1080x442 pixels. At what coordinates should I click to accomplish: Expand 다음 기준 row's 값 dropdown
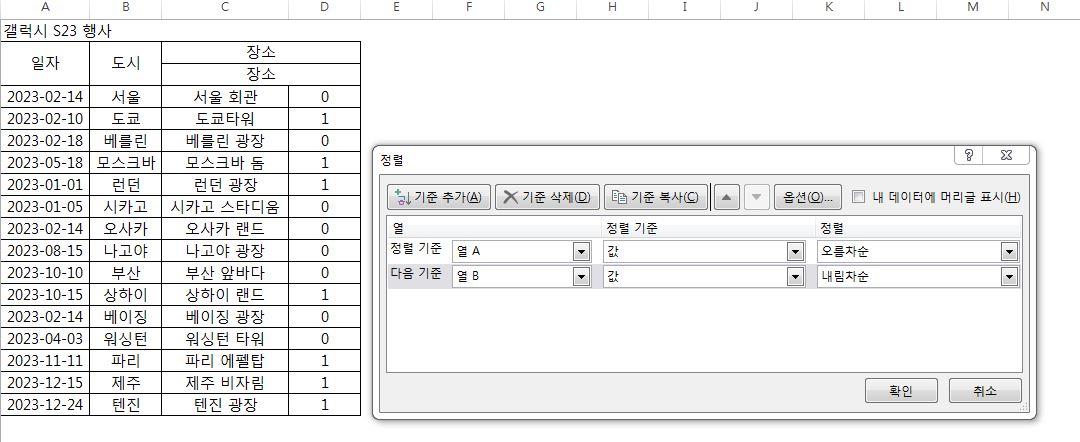point(796,277)
